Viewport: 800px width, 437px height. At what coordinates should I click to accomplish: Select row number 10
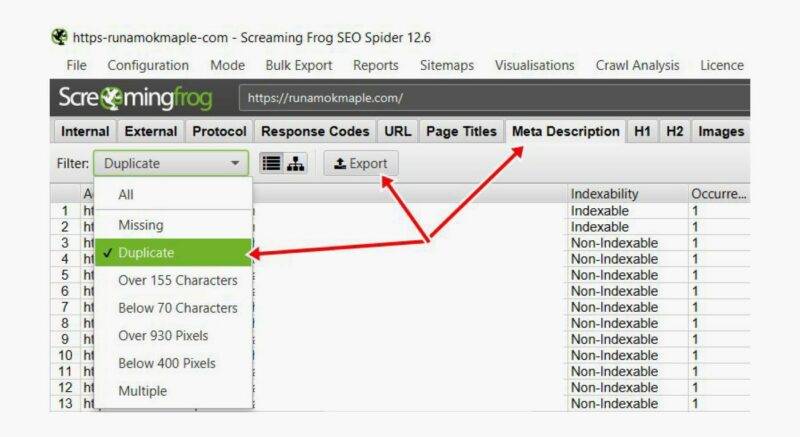[x=65, y=355]
